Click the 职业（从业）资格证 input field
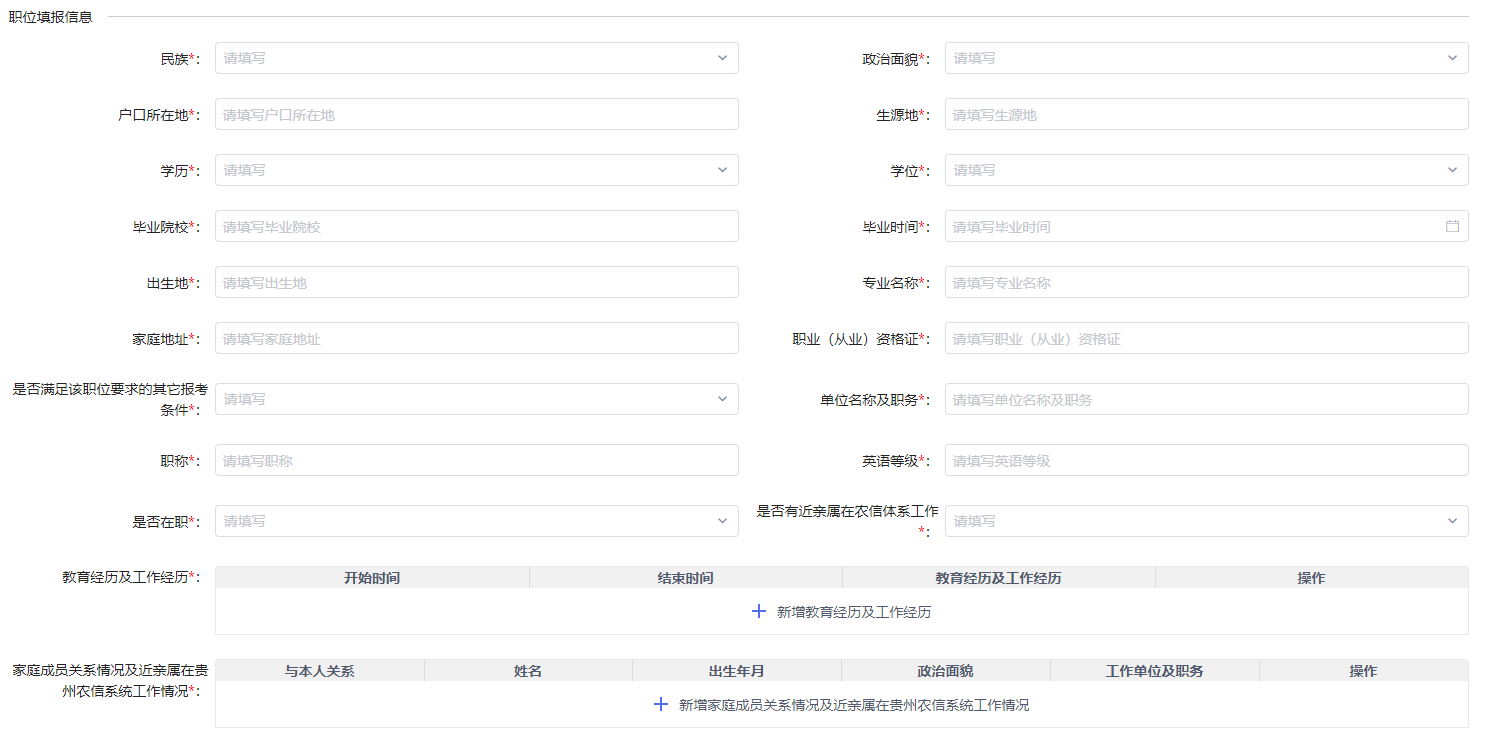Viewport: 1495px width, 733px height. tap(1206, 338)
